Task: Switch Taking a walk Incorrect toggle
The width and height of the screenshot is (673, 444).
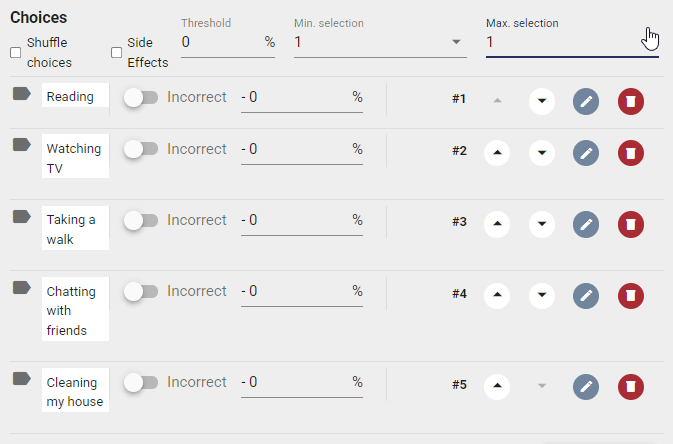Action: point(141,220)
